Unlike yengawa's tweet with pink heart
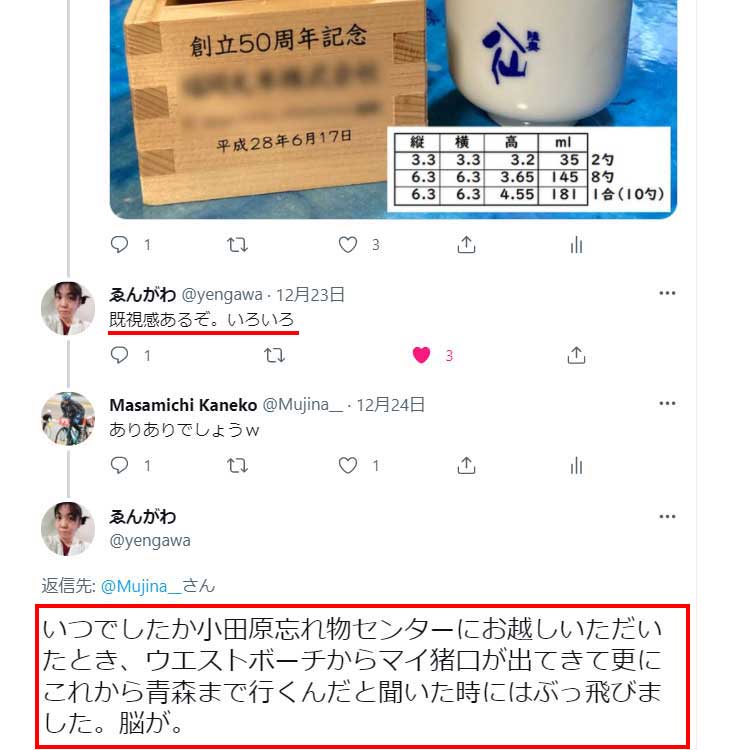 [x=421, y=355]
